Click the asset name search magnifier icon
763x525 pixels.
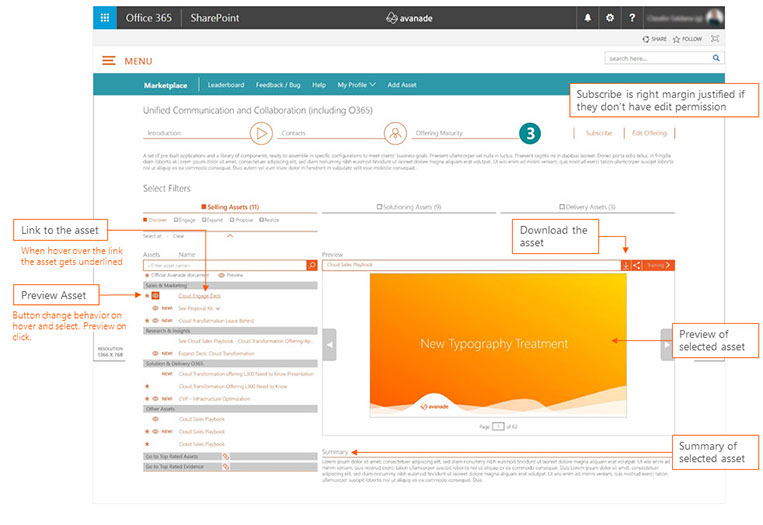coord(312,265)
